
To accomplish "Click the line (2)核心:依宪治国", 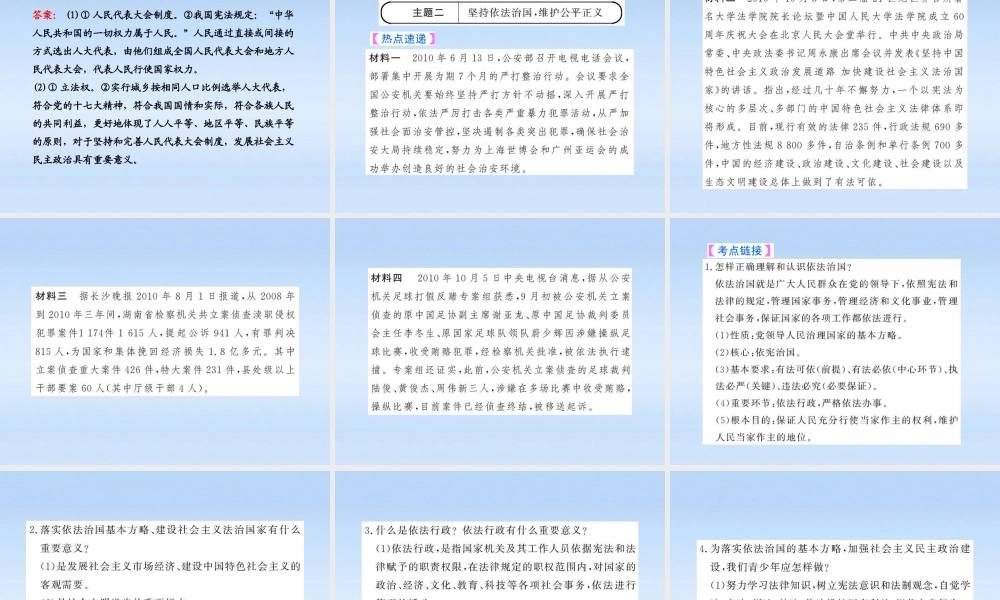I will coord(758,353).
